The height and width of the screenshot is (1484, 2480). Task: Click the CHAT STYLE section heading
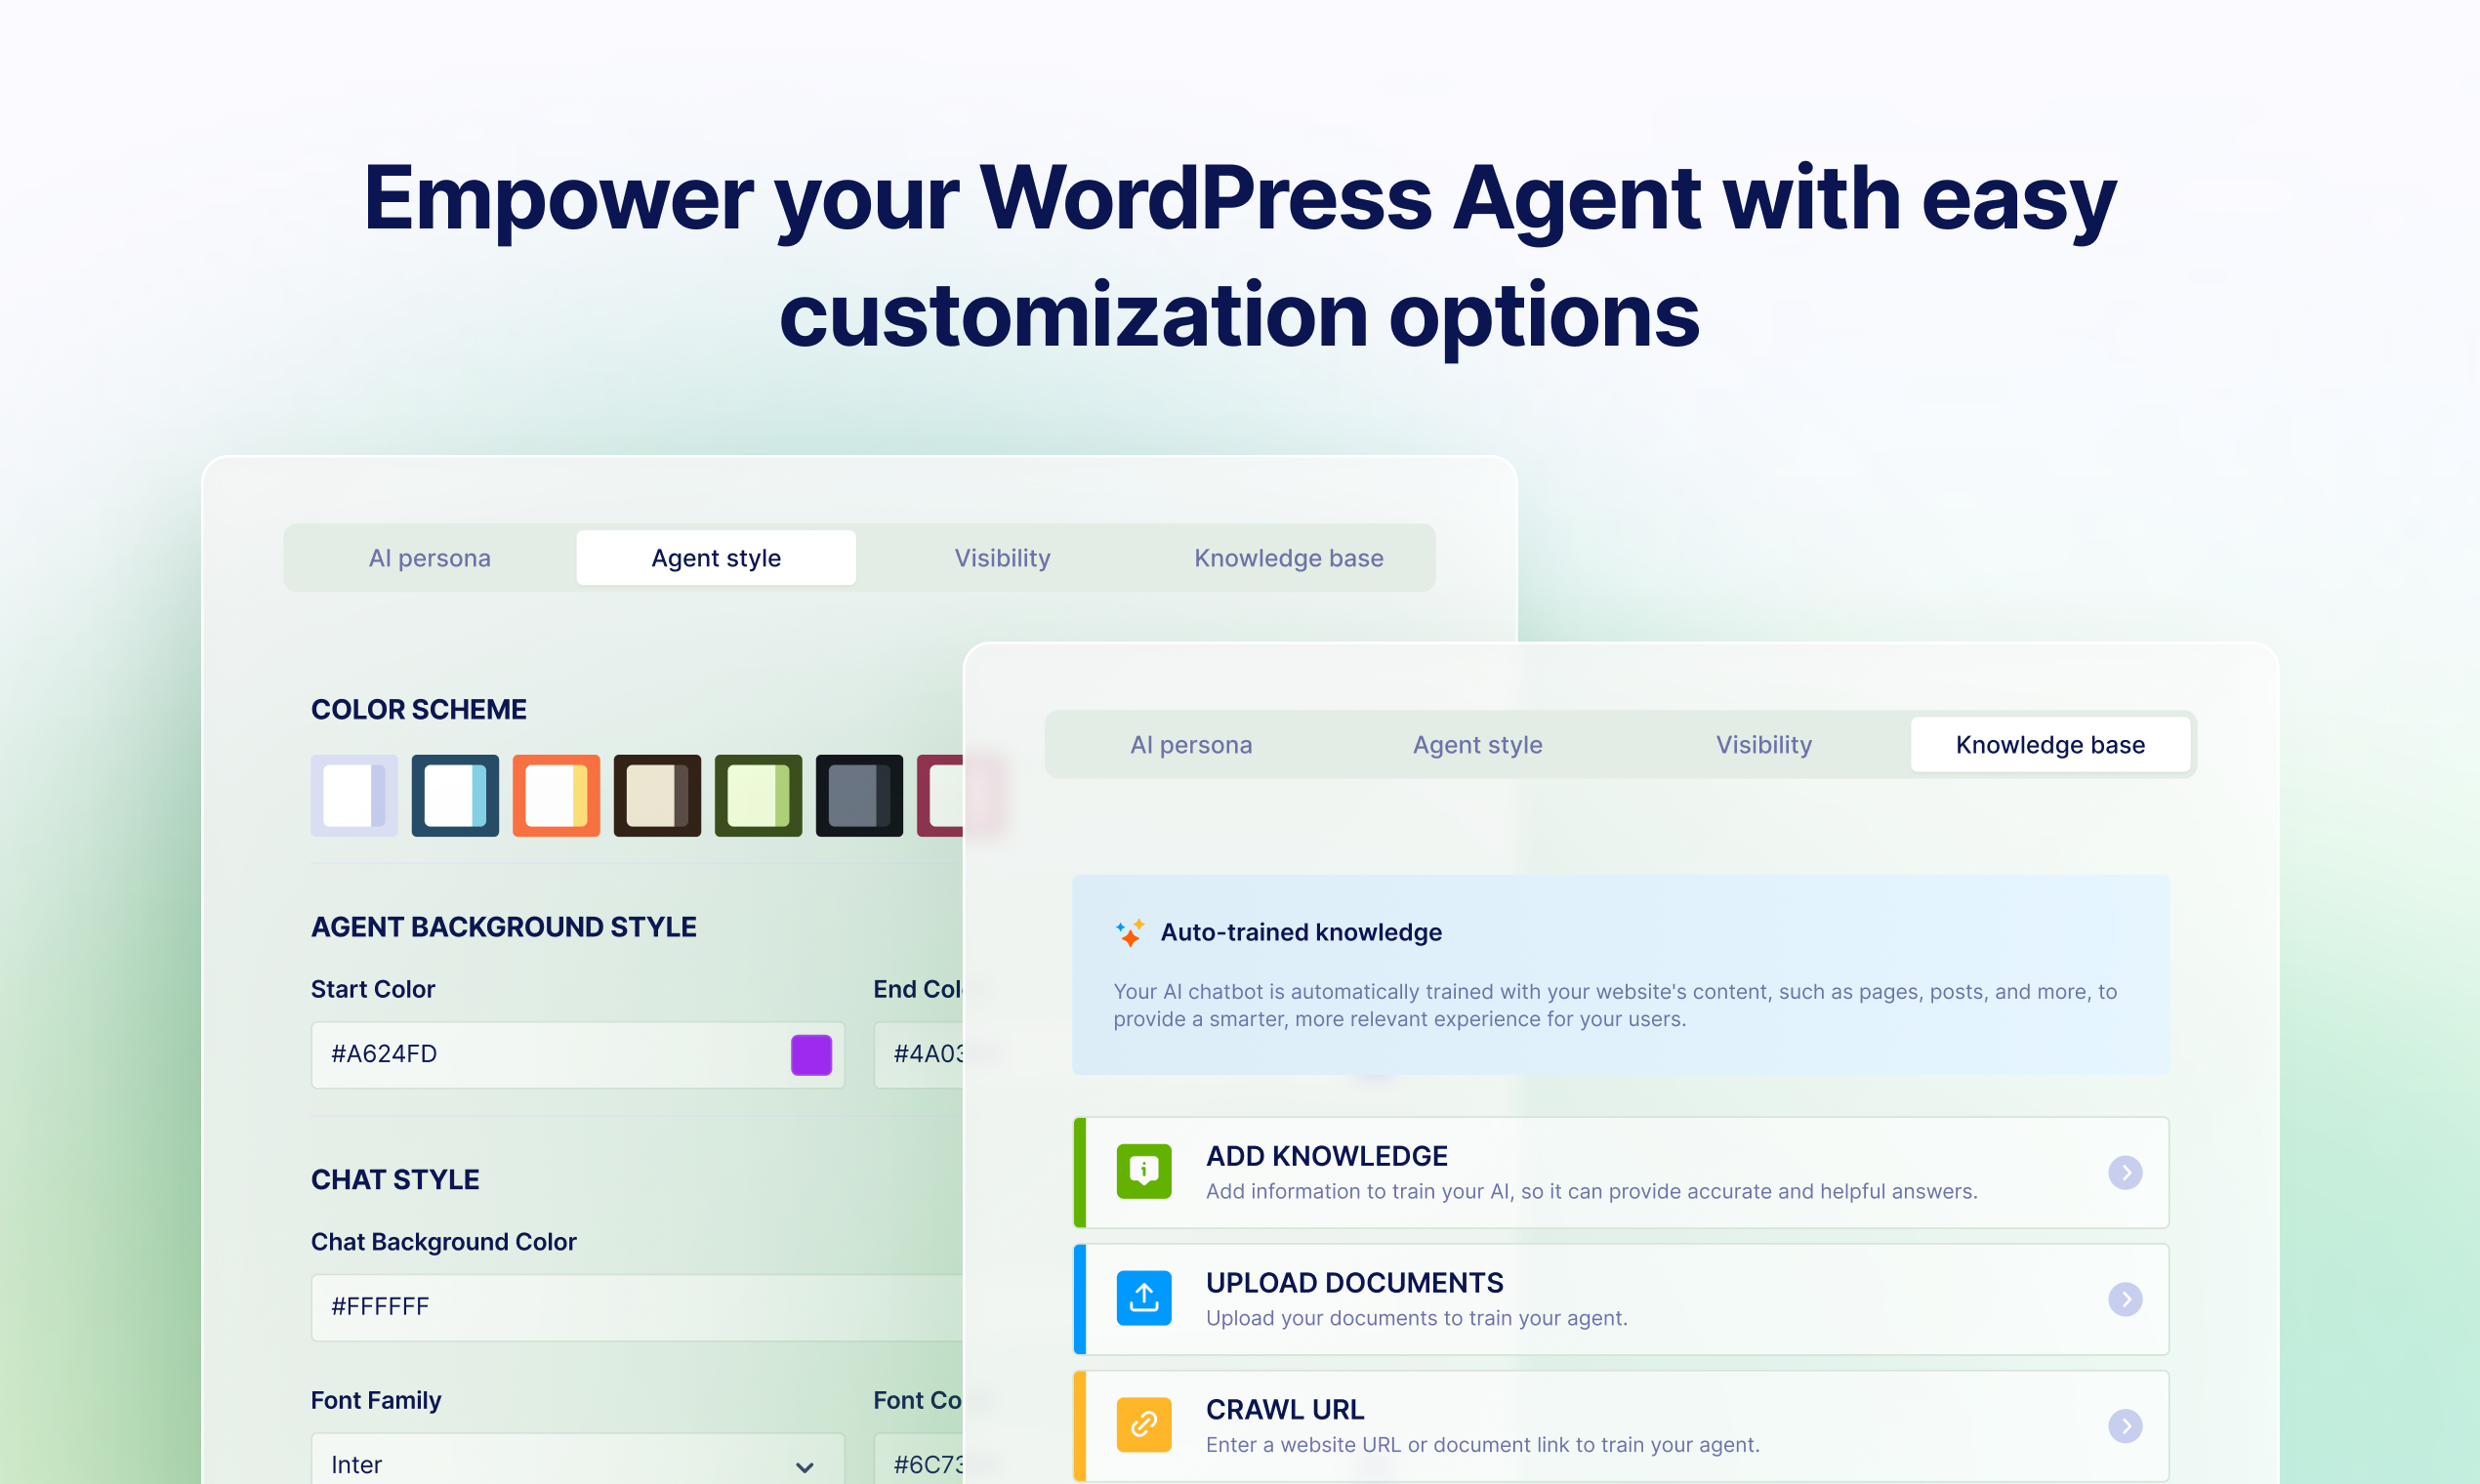[395, 1180]
